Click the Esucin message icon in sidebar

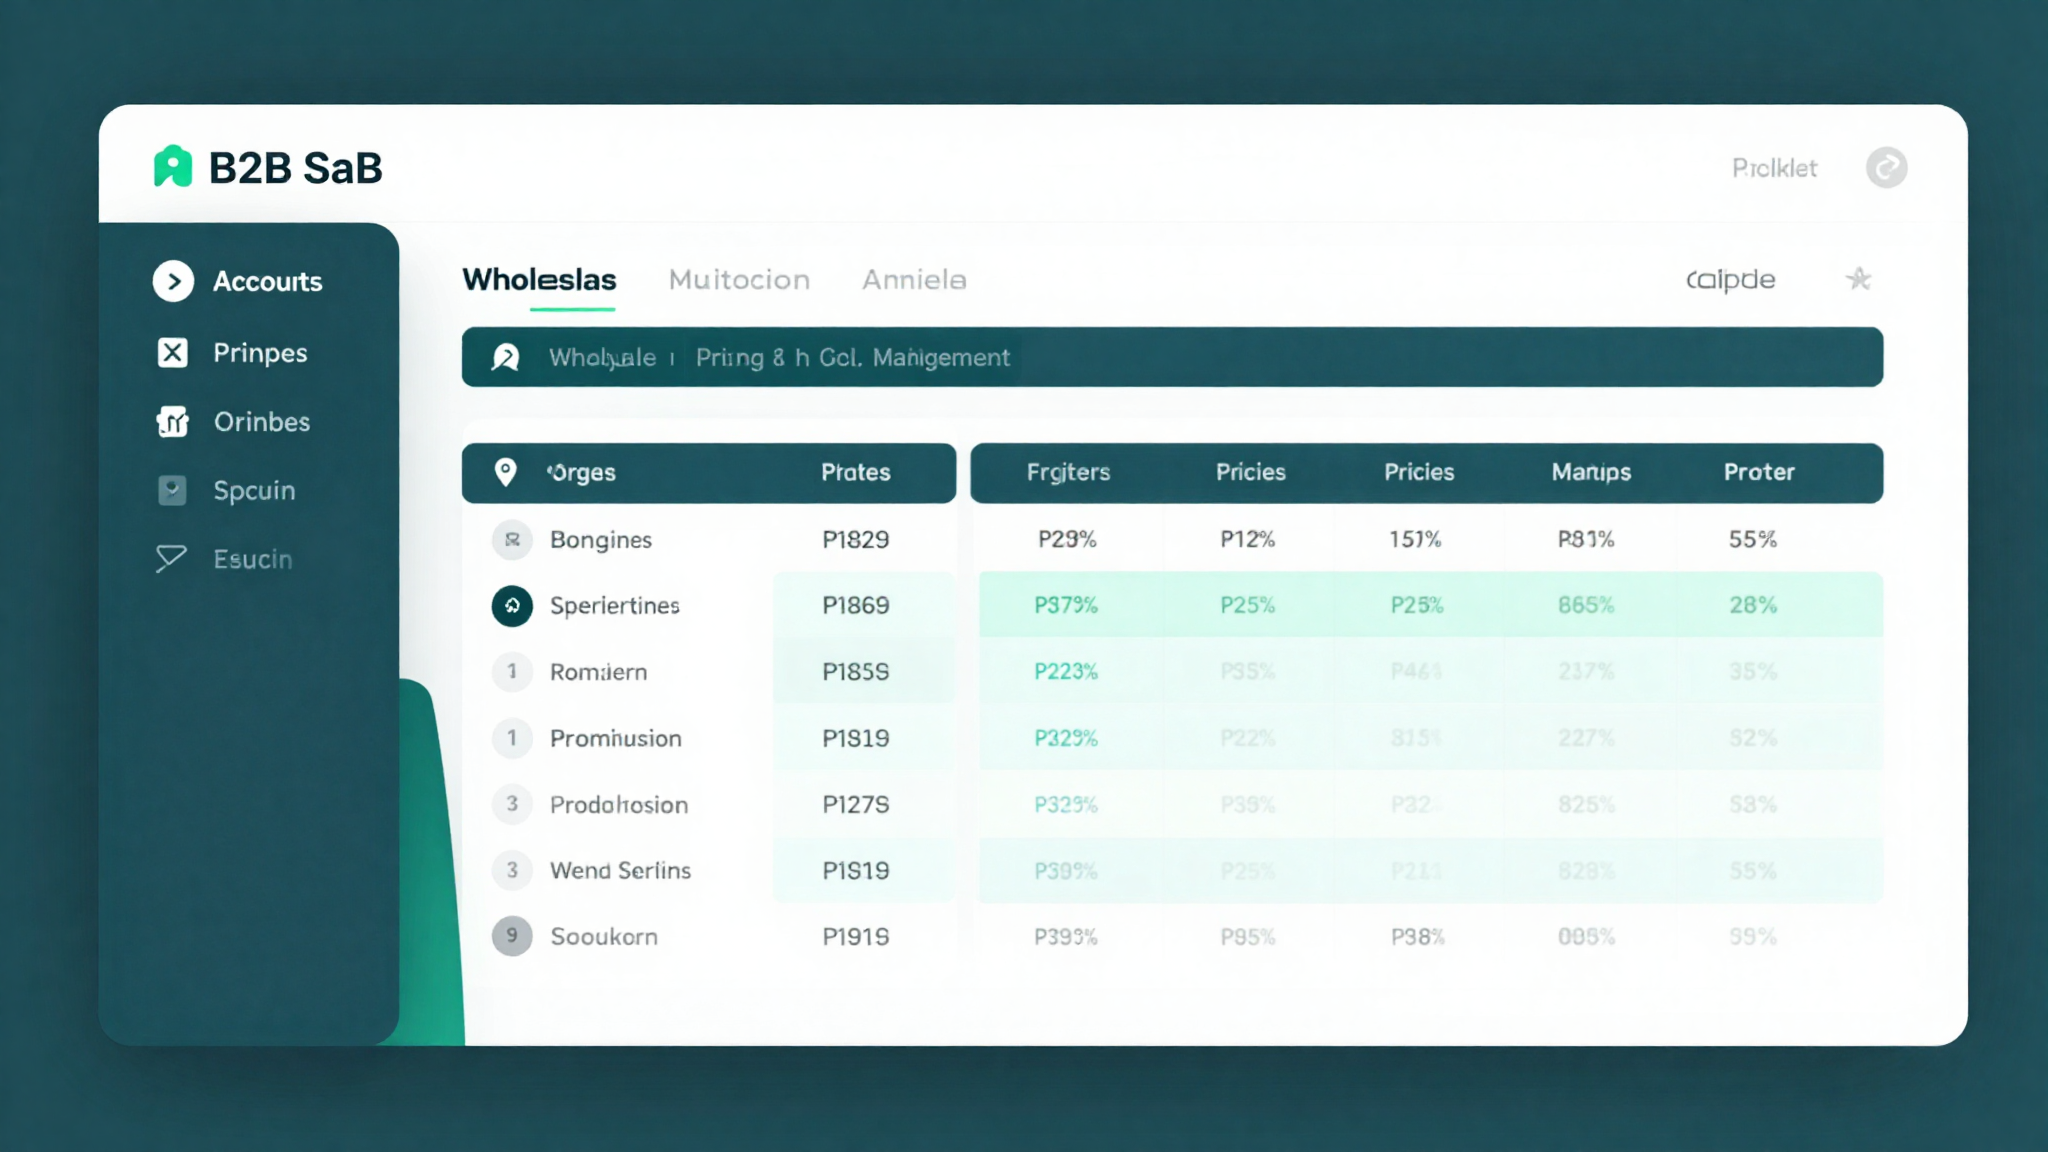tap(171, 558)
